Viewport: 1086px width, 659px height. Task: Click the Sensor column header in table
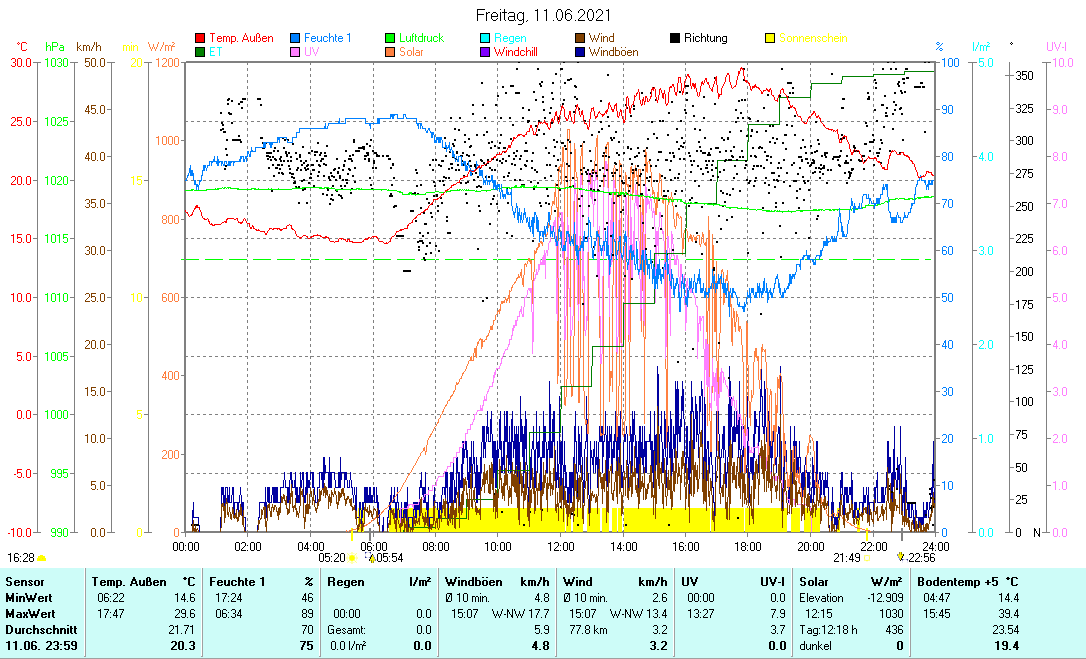tap(25, 581)
